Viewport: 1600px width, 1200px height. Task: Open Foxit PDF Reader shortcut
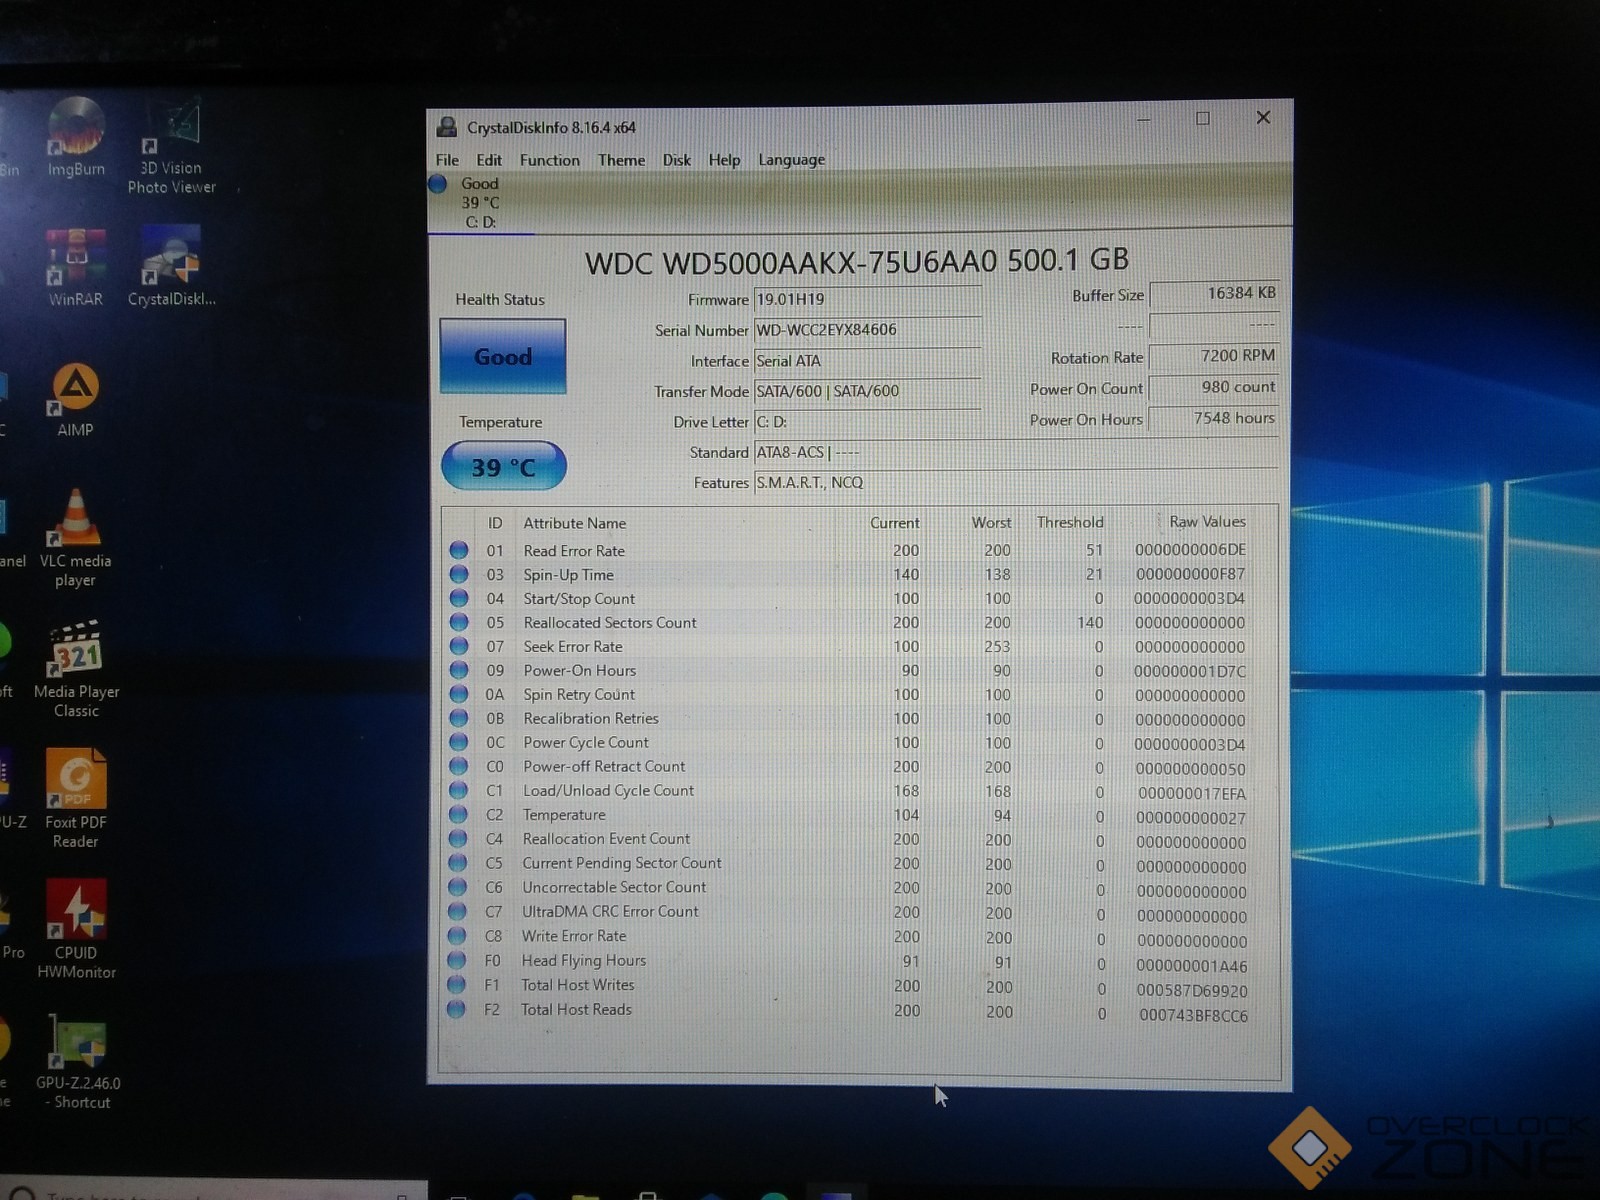[76, 799]
